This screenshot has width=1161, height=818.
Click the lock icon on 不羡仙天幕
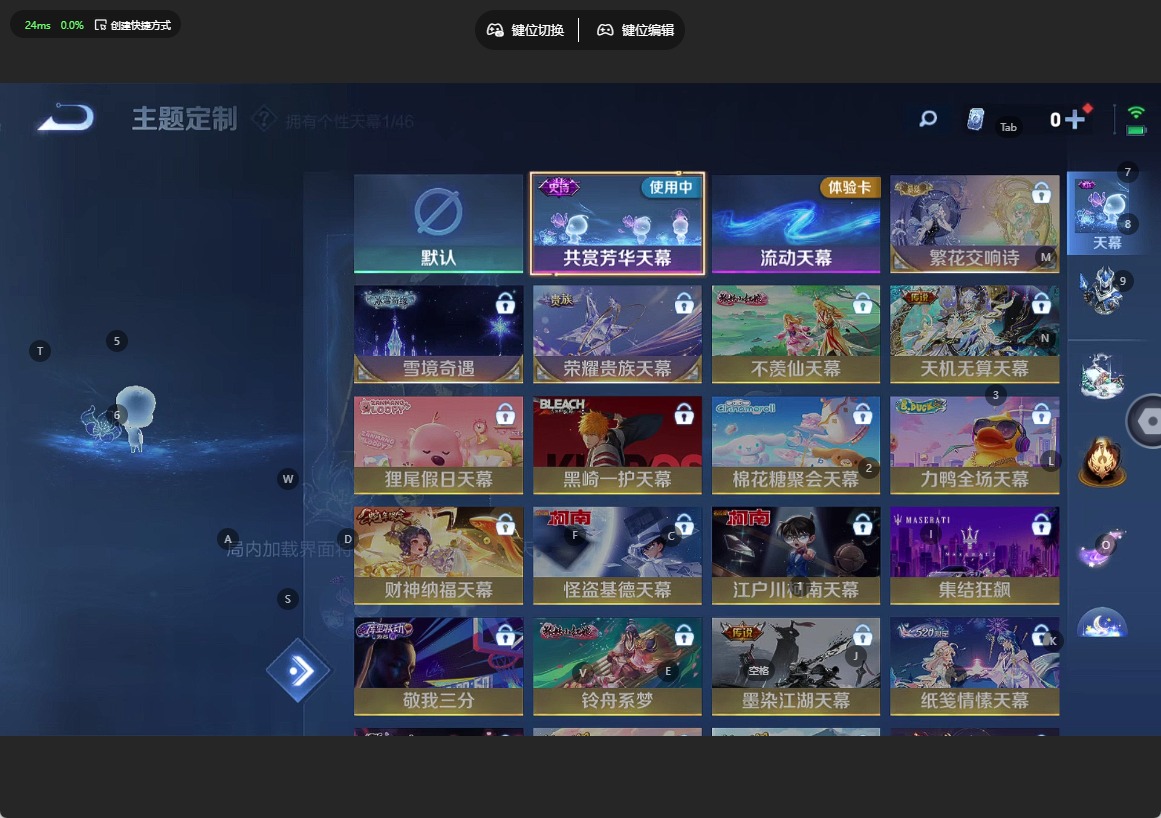(863, 303)
